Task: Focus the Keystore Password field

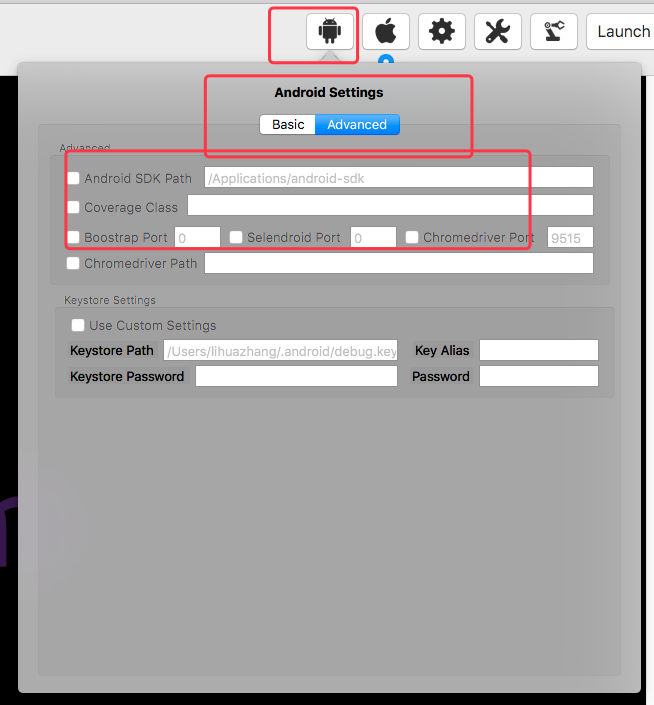Action: point(296,376)
